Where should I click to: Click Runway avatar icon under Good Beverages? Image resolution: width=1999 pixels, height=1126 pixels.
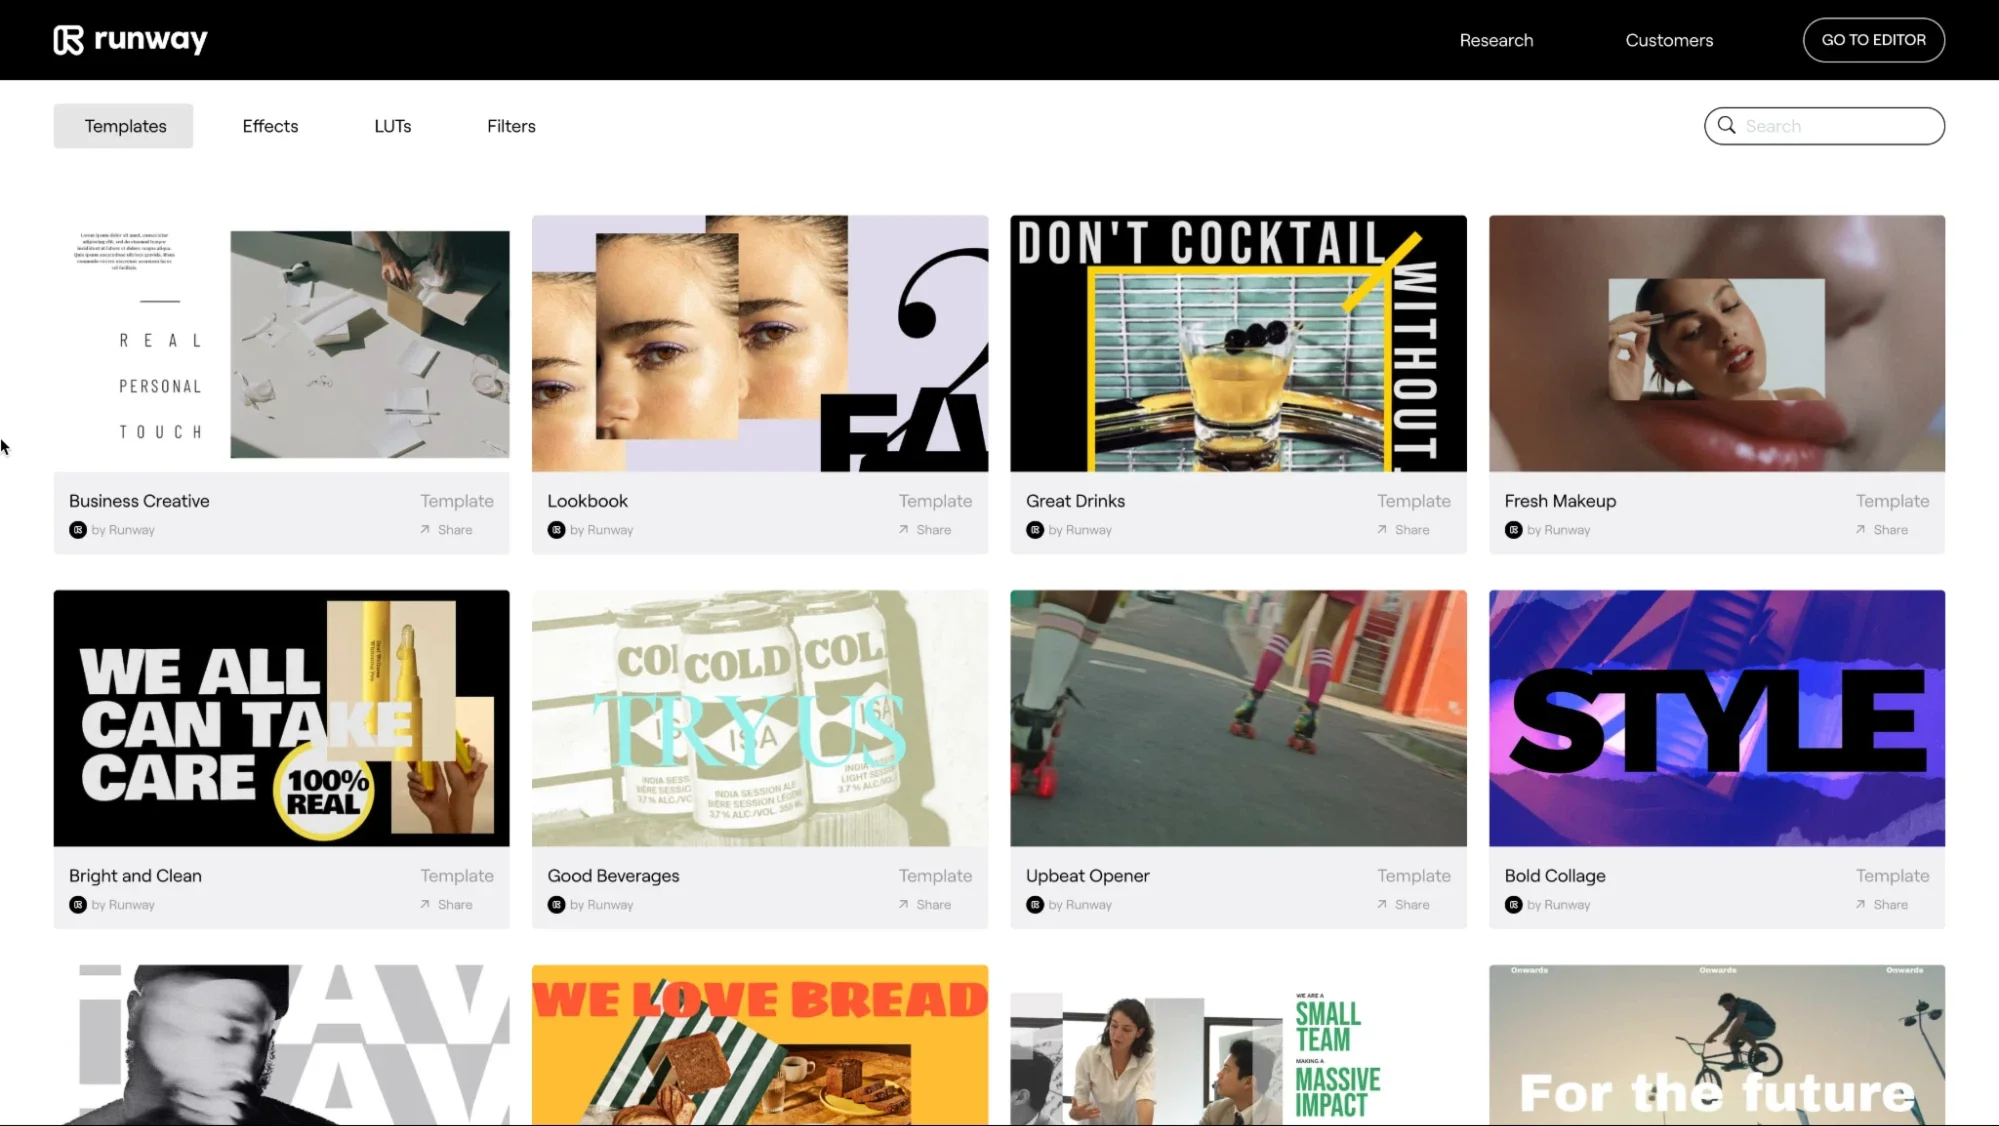pyautogui.click(x=556, y=904)
